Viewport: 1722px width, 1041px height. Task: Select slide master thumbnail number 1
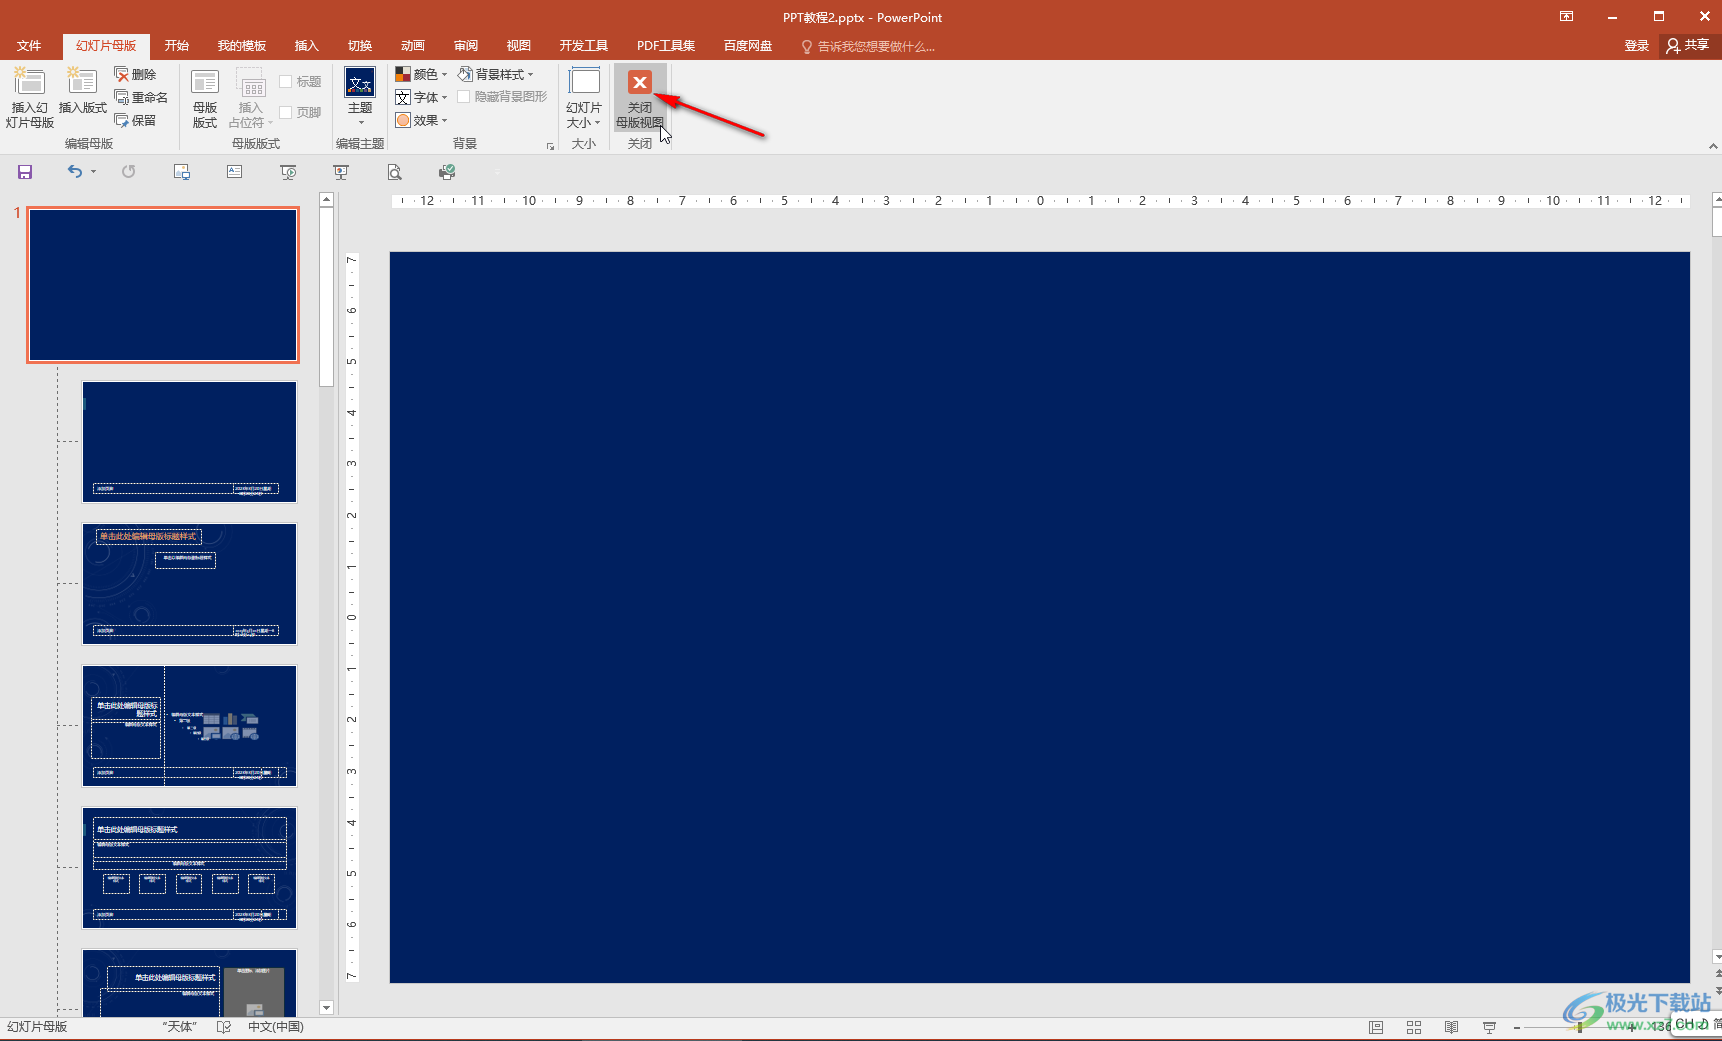point(163,285)
